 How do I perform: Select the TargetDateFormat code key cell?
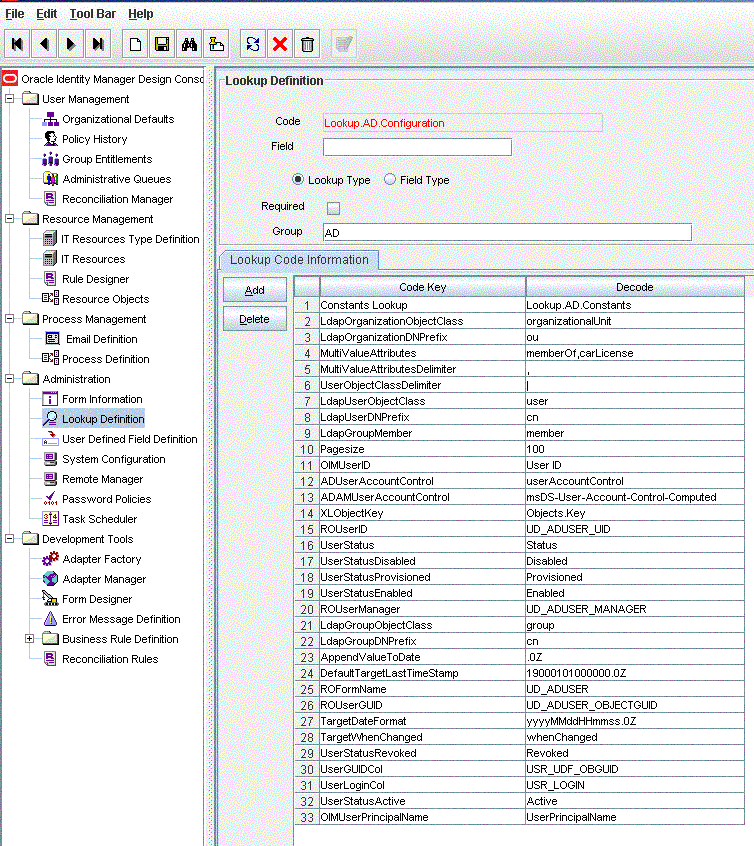click(423, 721)
